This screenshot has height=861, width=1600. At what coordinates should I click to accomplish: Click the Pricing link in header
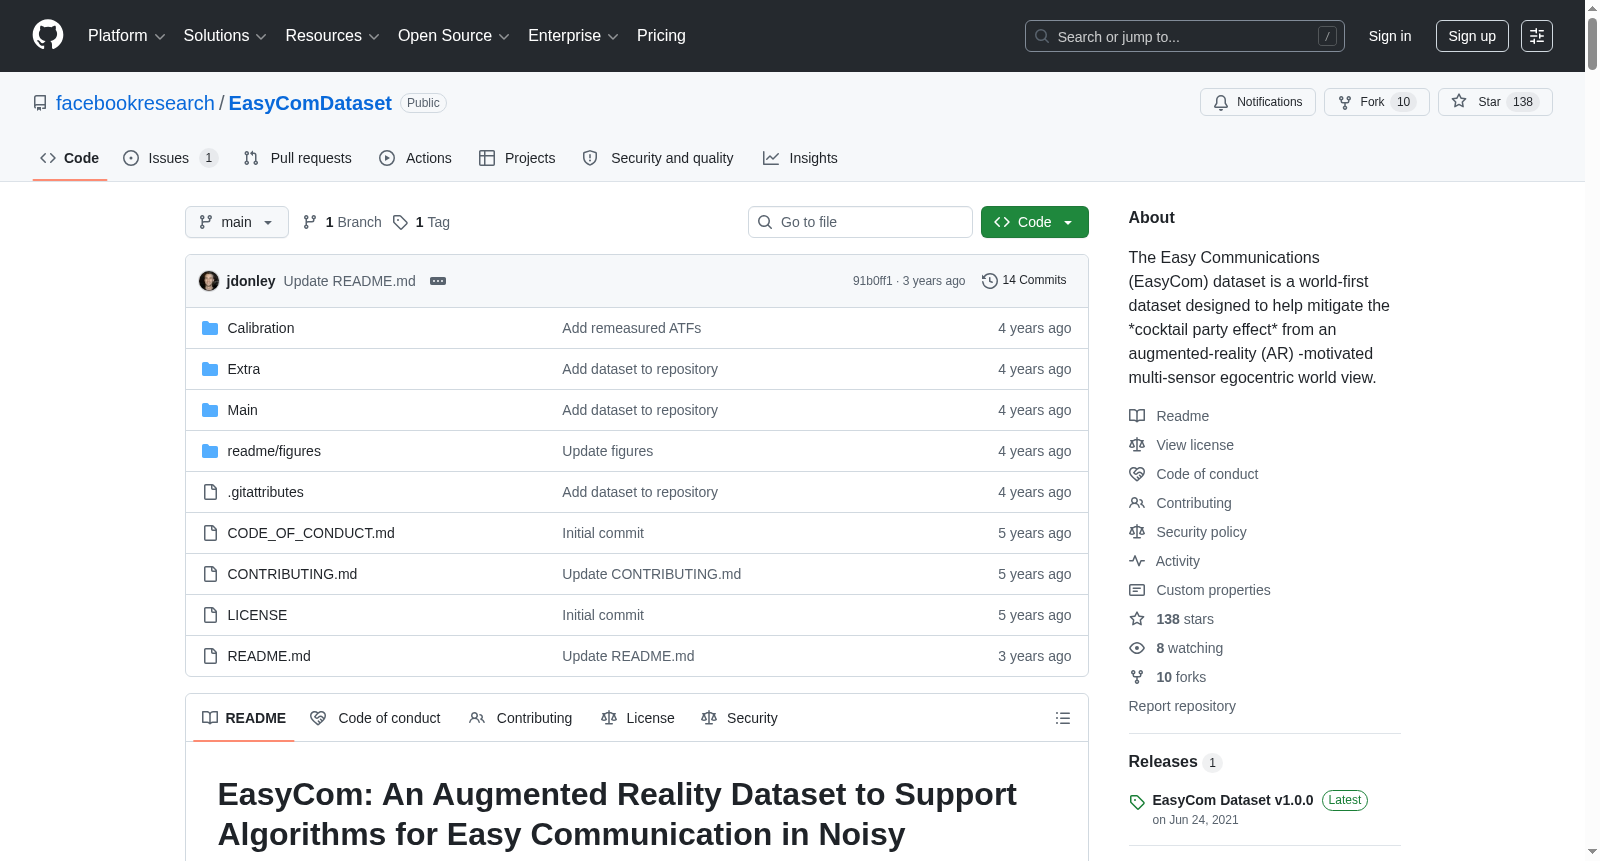[x=661, y=36]
